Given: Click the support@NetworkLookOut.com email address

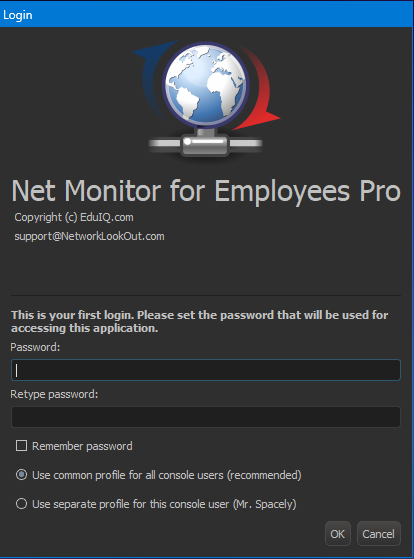Looking at the screenshot, I should (x=90, y=236).
